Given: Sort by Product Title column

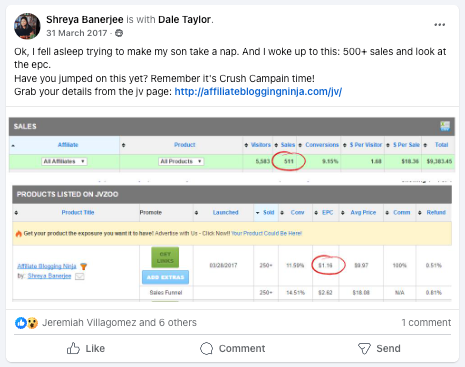Looking at the screenshot, I should (x=78, y=212).
